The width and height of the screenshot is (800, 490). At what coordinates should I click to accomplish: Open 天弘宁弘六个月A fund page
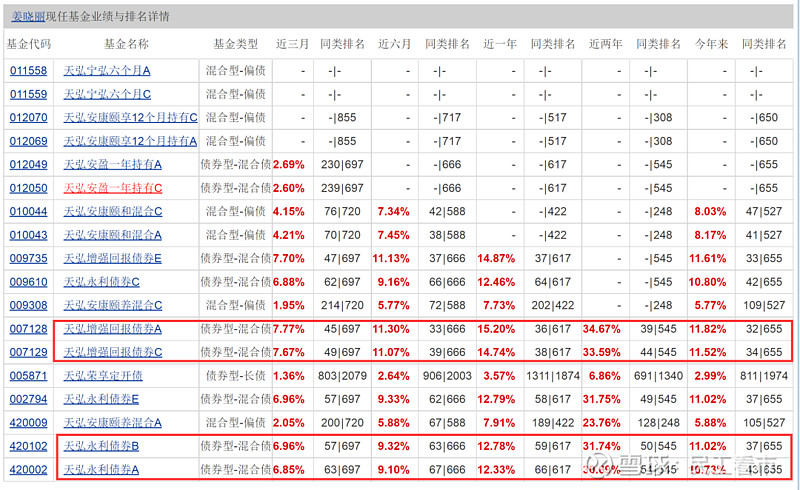107,70
